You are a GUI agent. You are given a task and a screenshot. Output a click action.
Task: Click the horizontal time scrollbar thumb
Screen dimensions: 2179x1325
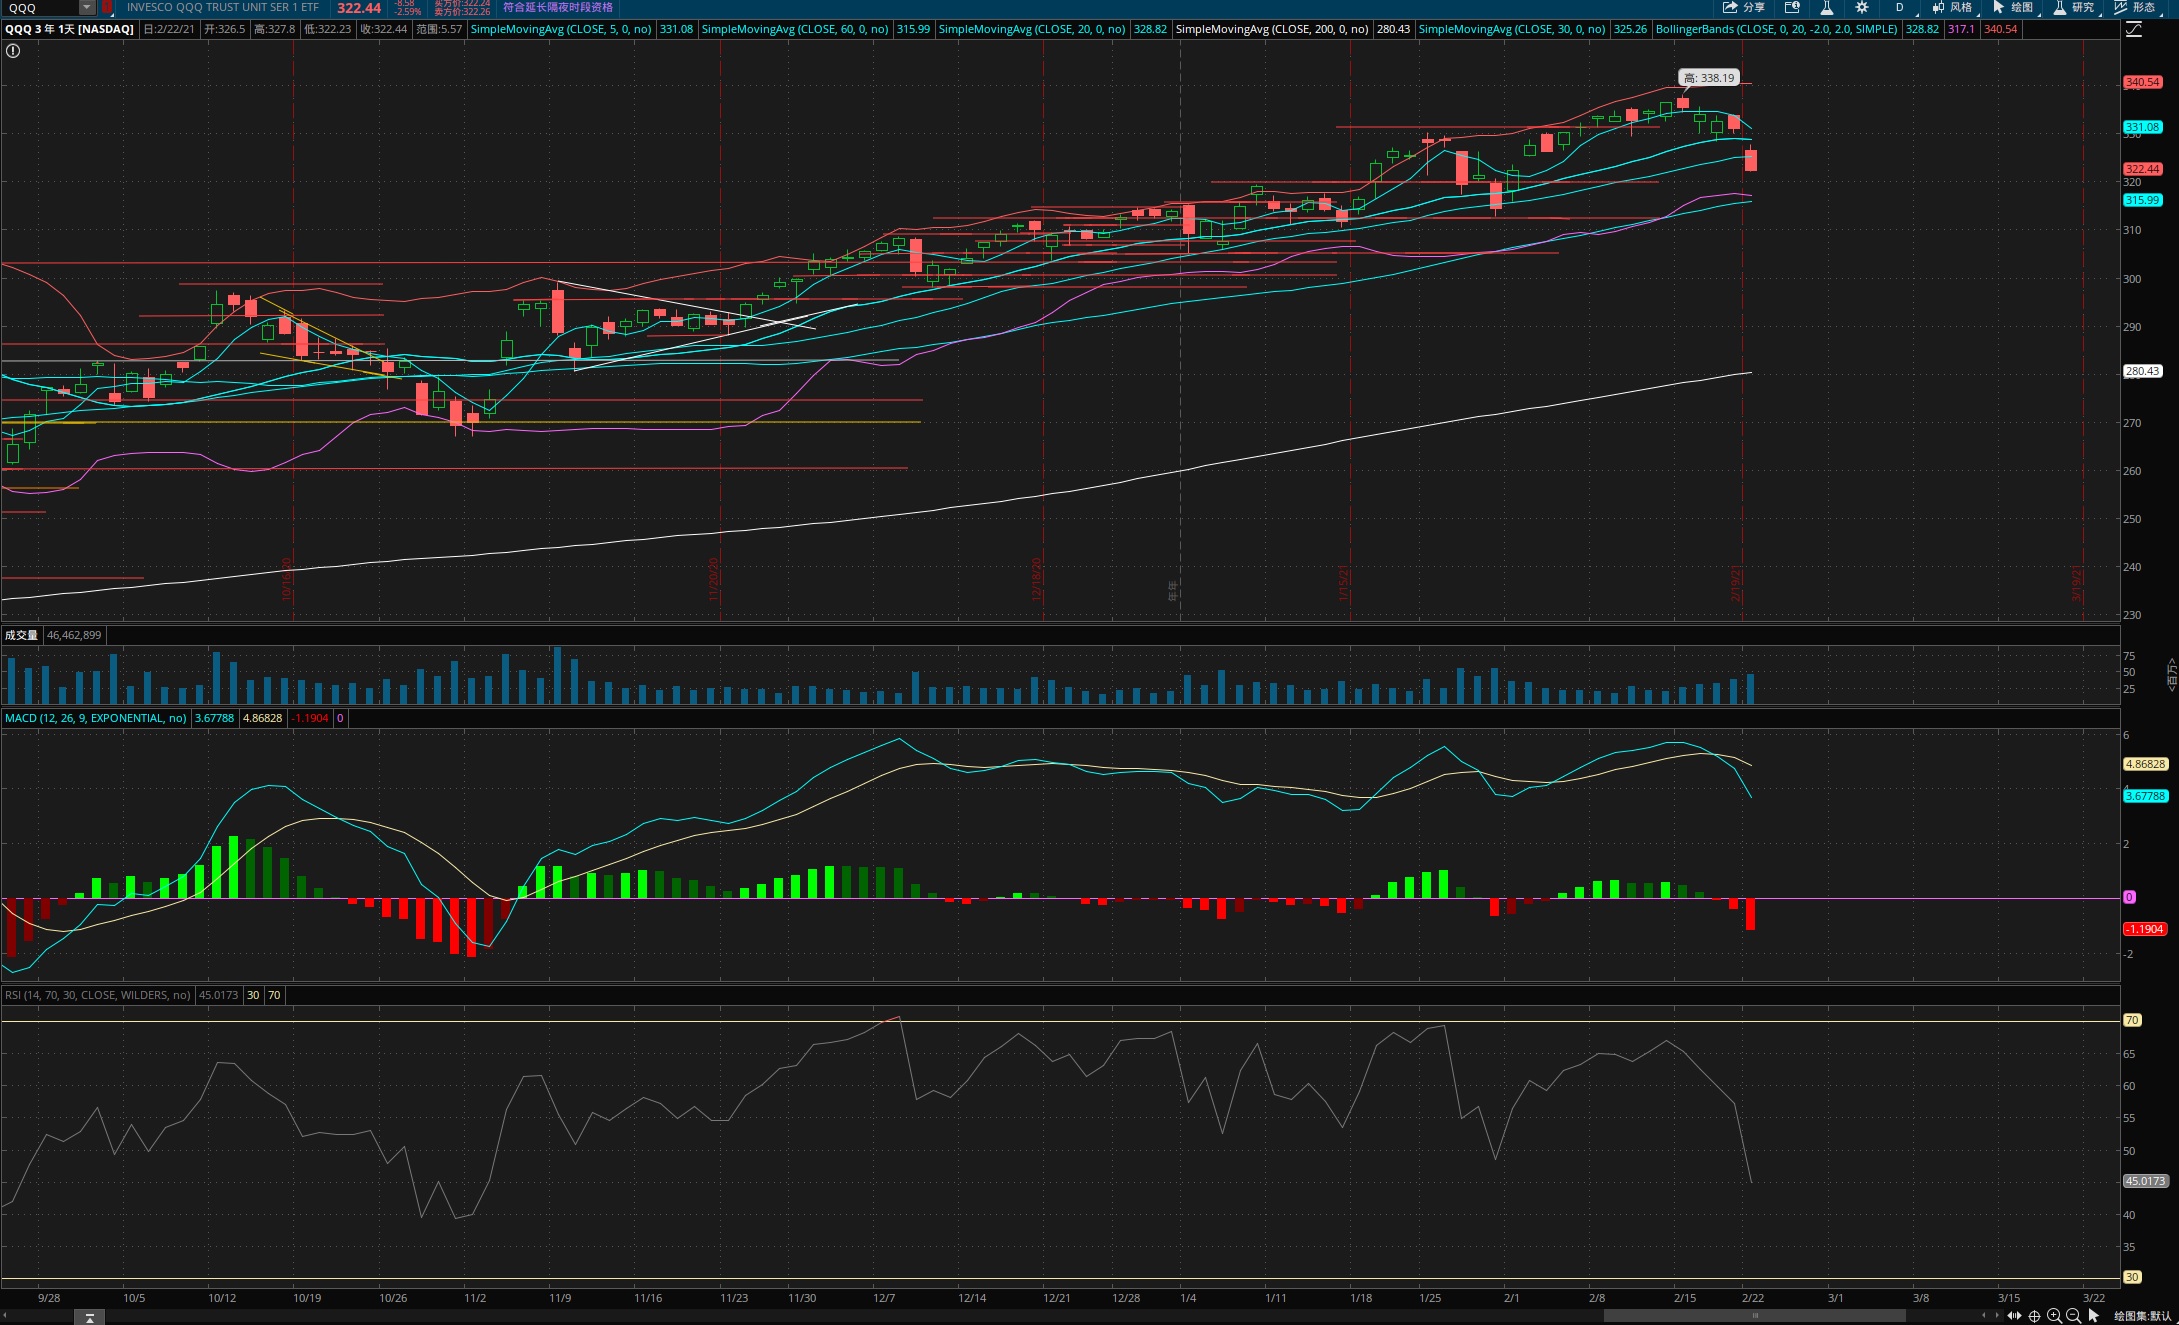pos(1754,1316)
